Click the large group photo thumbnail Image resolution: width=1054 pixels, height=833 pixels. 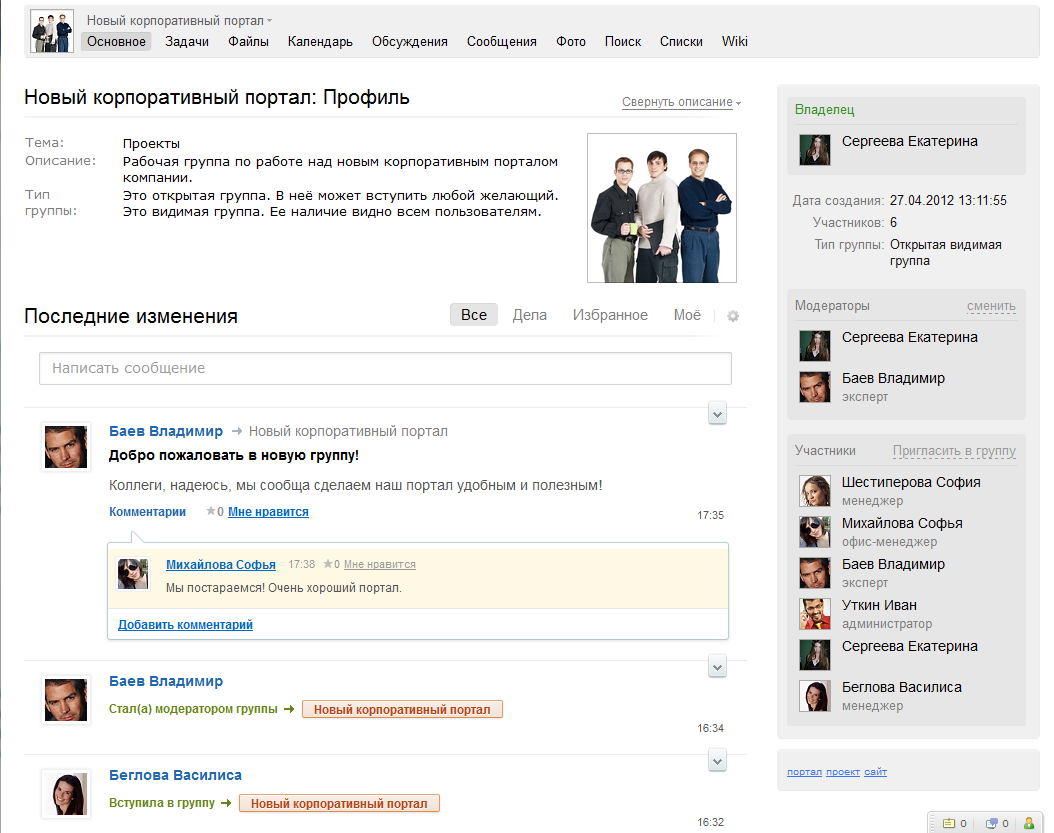[x=662, y=208]
